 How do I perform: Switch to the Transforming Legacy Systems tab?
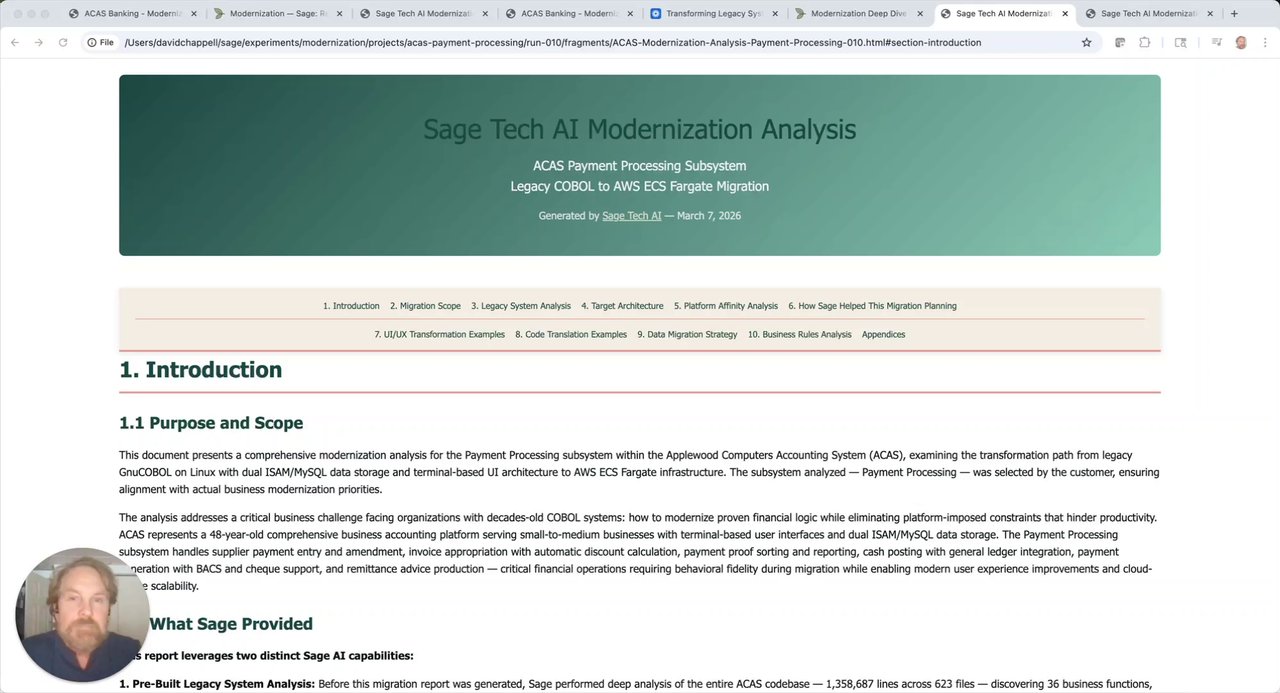coord(713,14)
